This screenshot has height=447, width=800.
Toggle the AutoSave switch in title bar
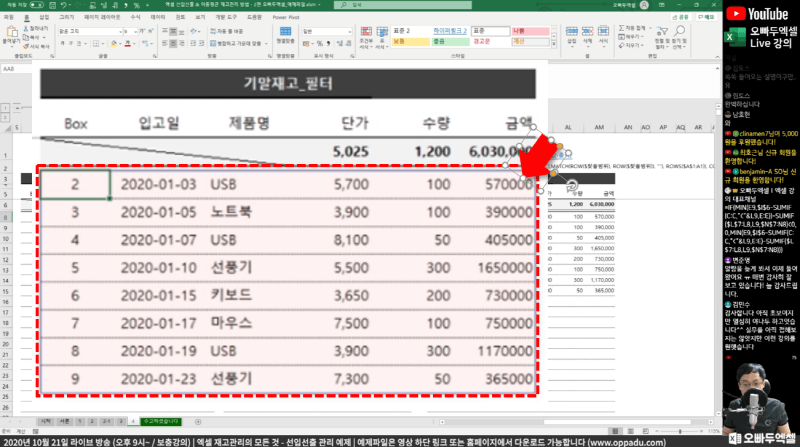click(x=36, y=5)
